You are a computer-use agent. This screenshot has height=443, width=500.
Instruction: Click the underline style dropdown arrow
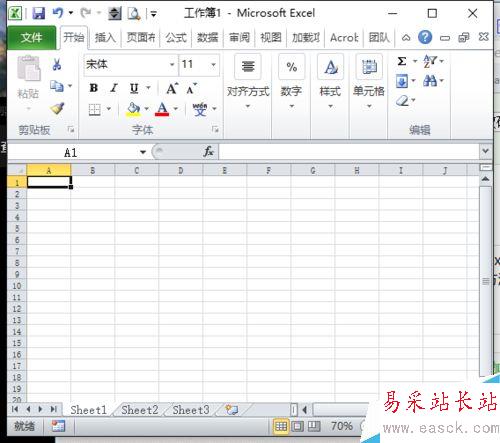[x=148, y=88]
